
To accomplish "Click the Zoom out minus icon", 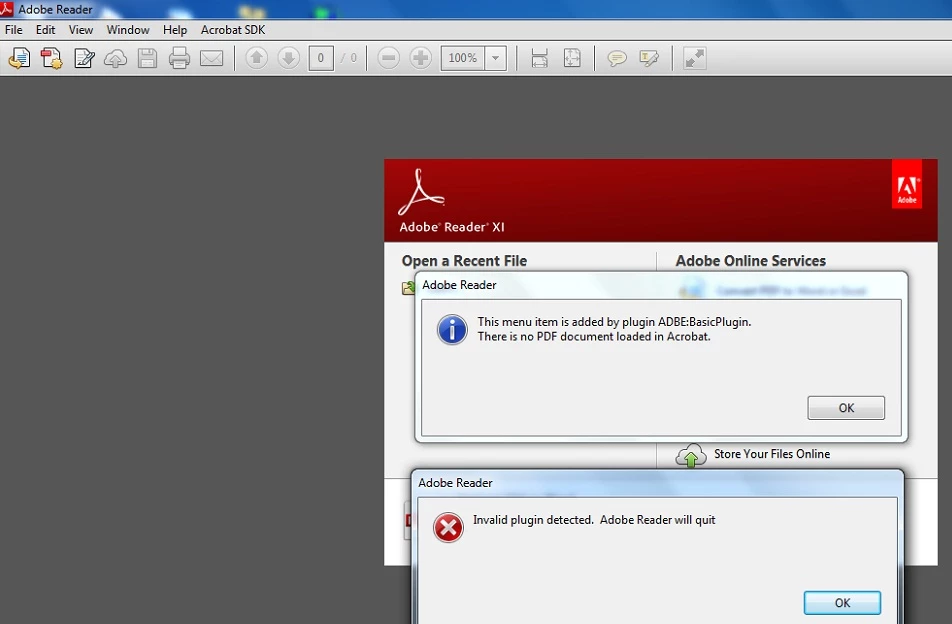I will point(389,58).
